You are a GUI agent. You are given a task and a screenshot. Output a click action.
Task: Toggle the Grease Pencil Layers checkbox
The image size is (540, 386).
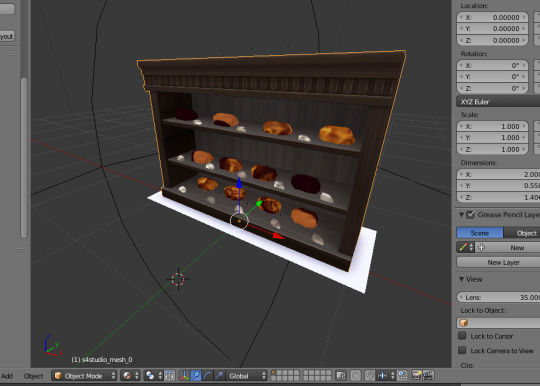point(470,215)
